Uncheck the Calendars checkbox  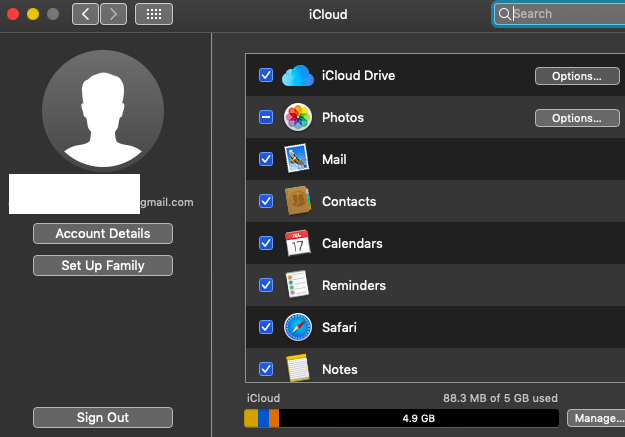point(266,243)
